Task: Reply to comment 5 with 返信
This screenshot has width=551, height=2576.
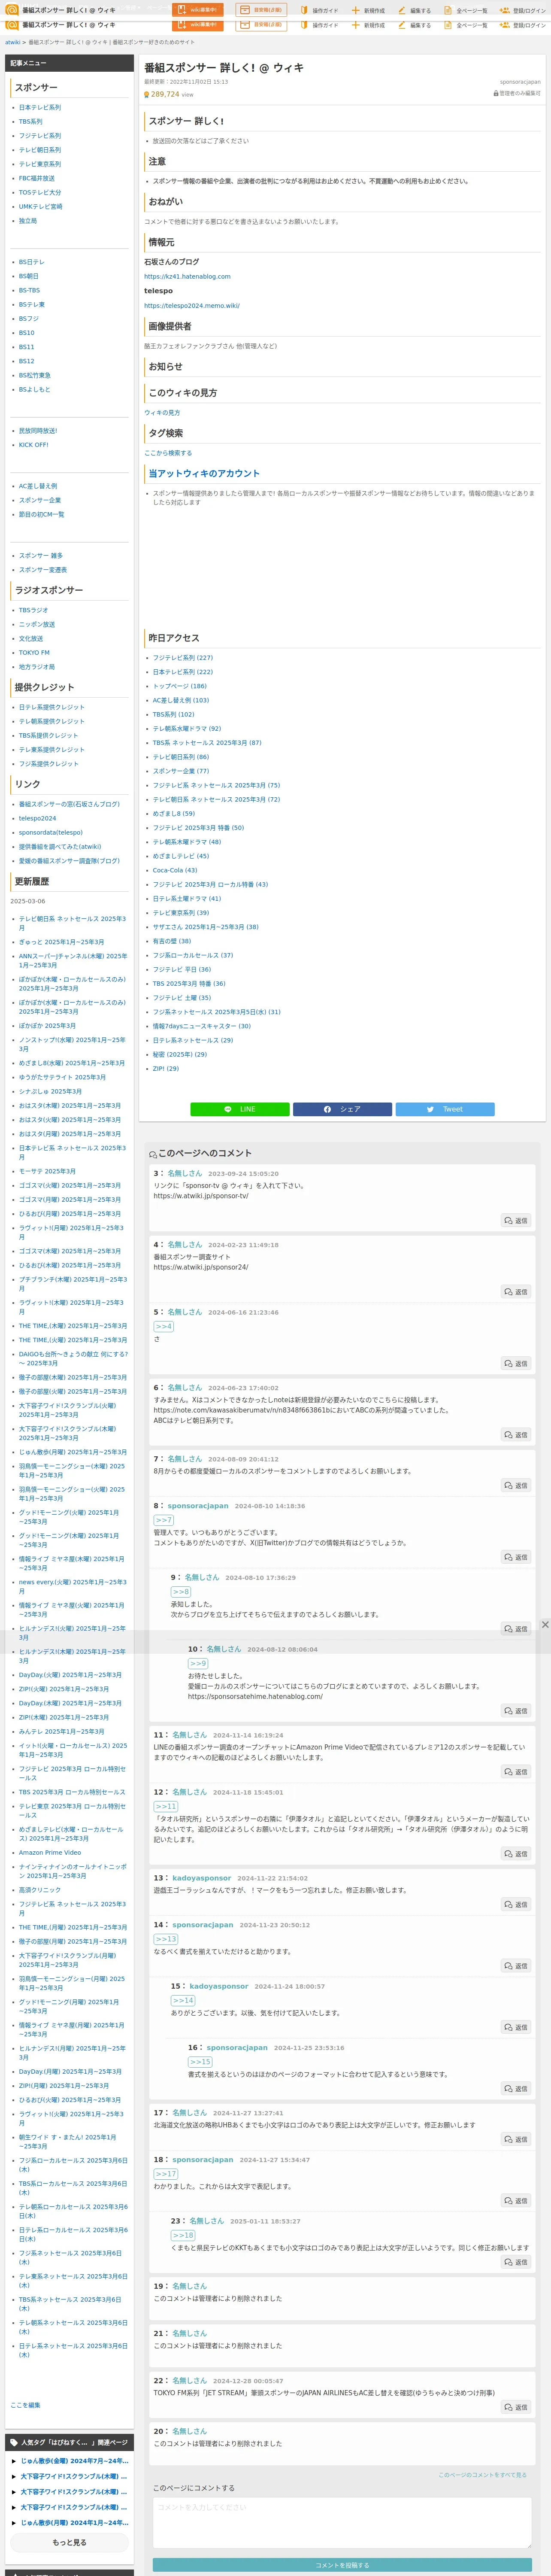Action: [x=516, y=1364]
